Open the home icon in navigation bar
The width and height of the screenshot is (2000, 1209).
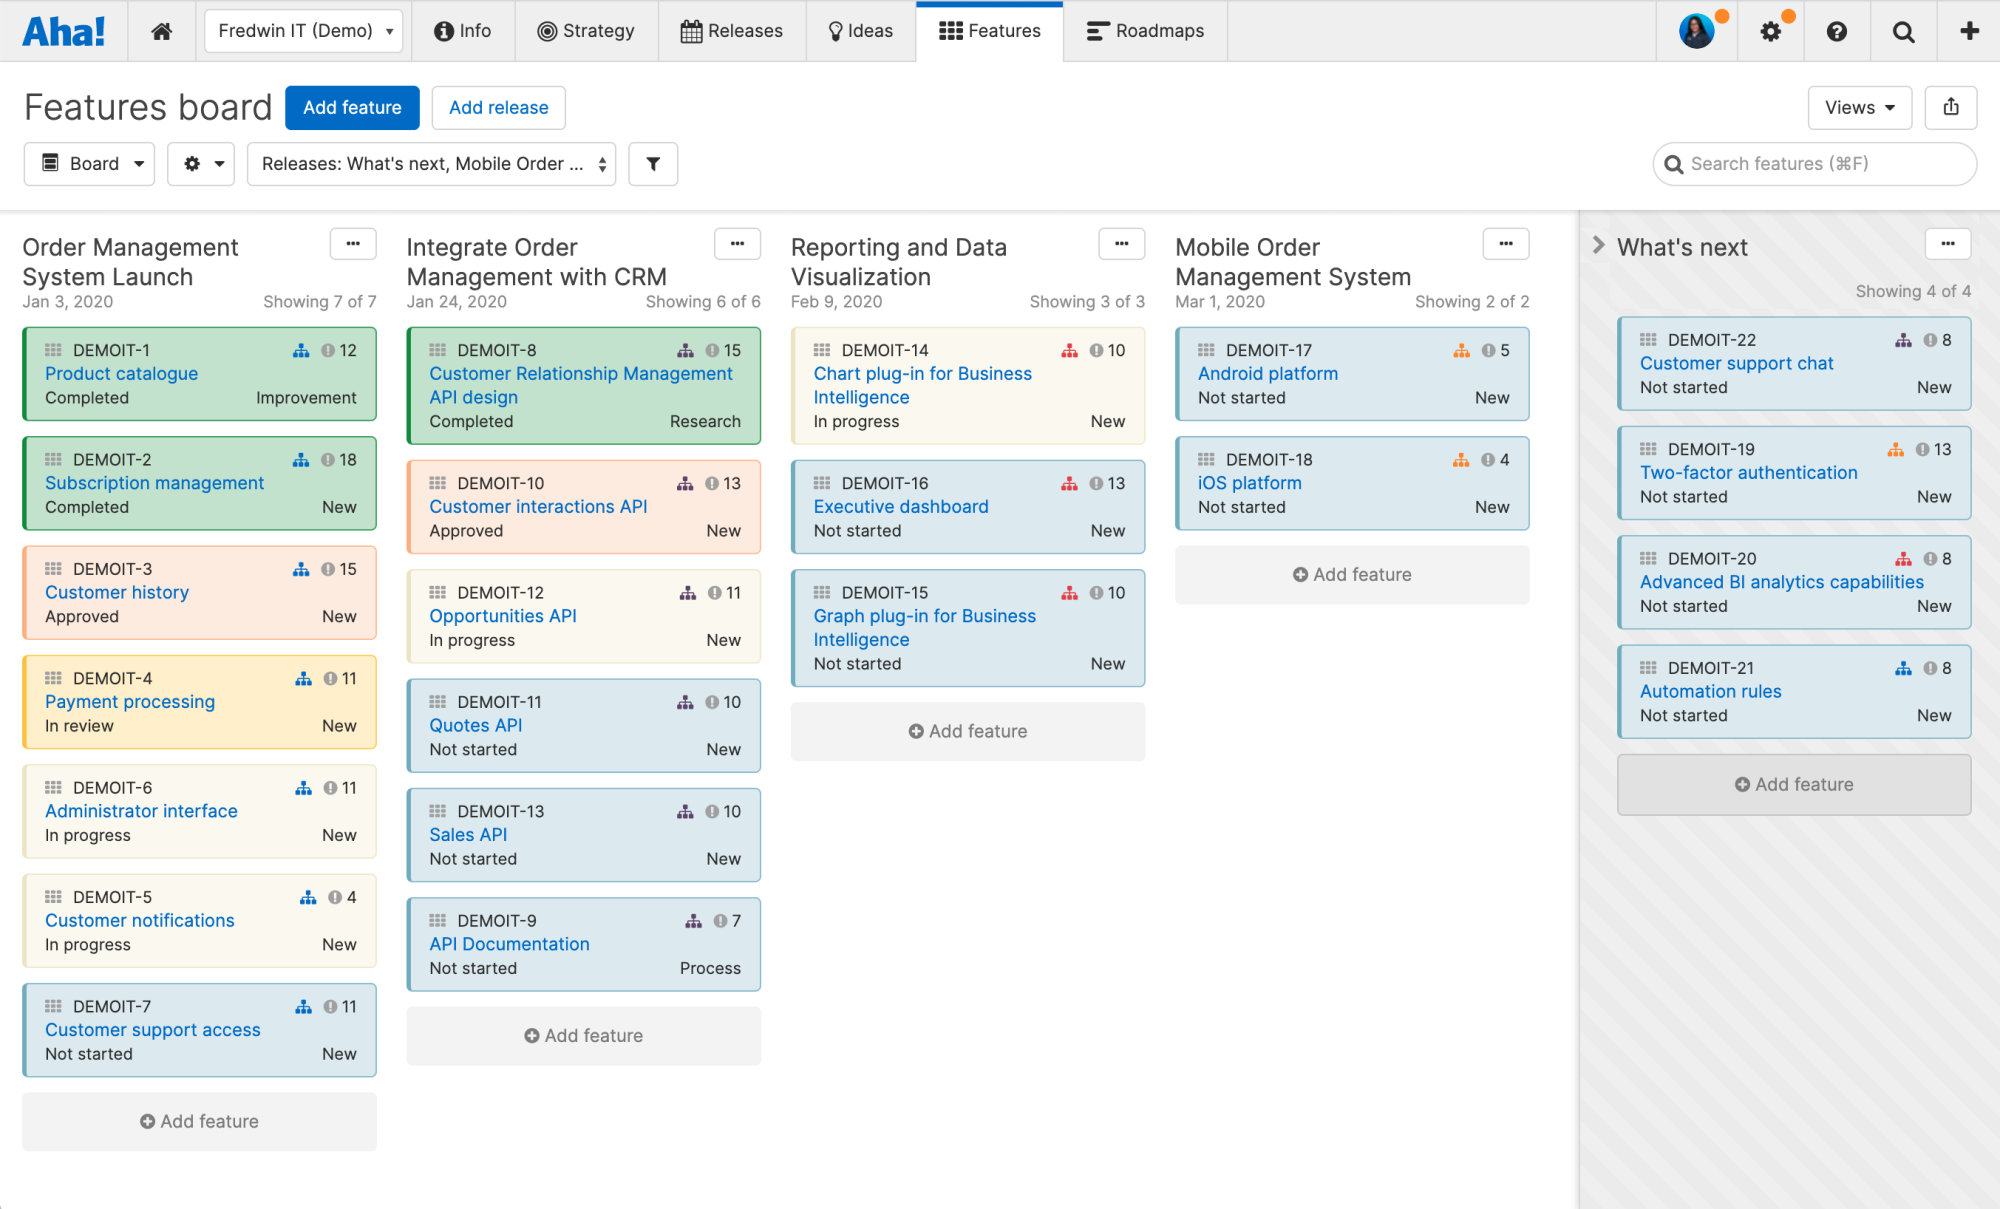tap(161, 31)
